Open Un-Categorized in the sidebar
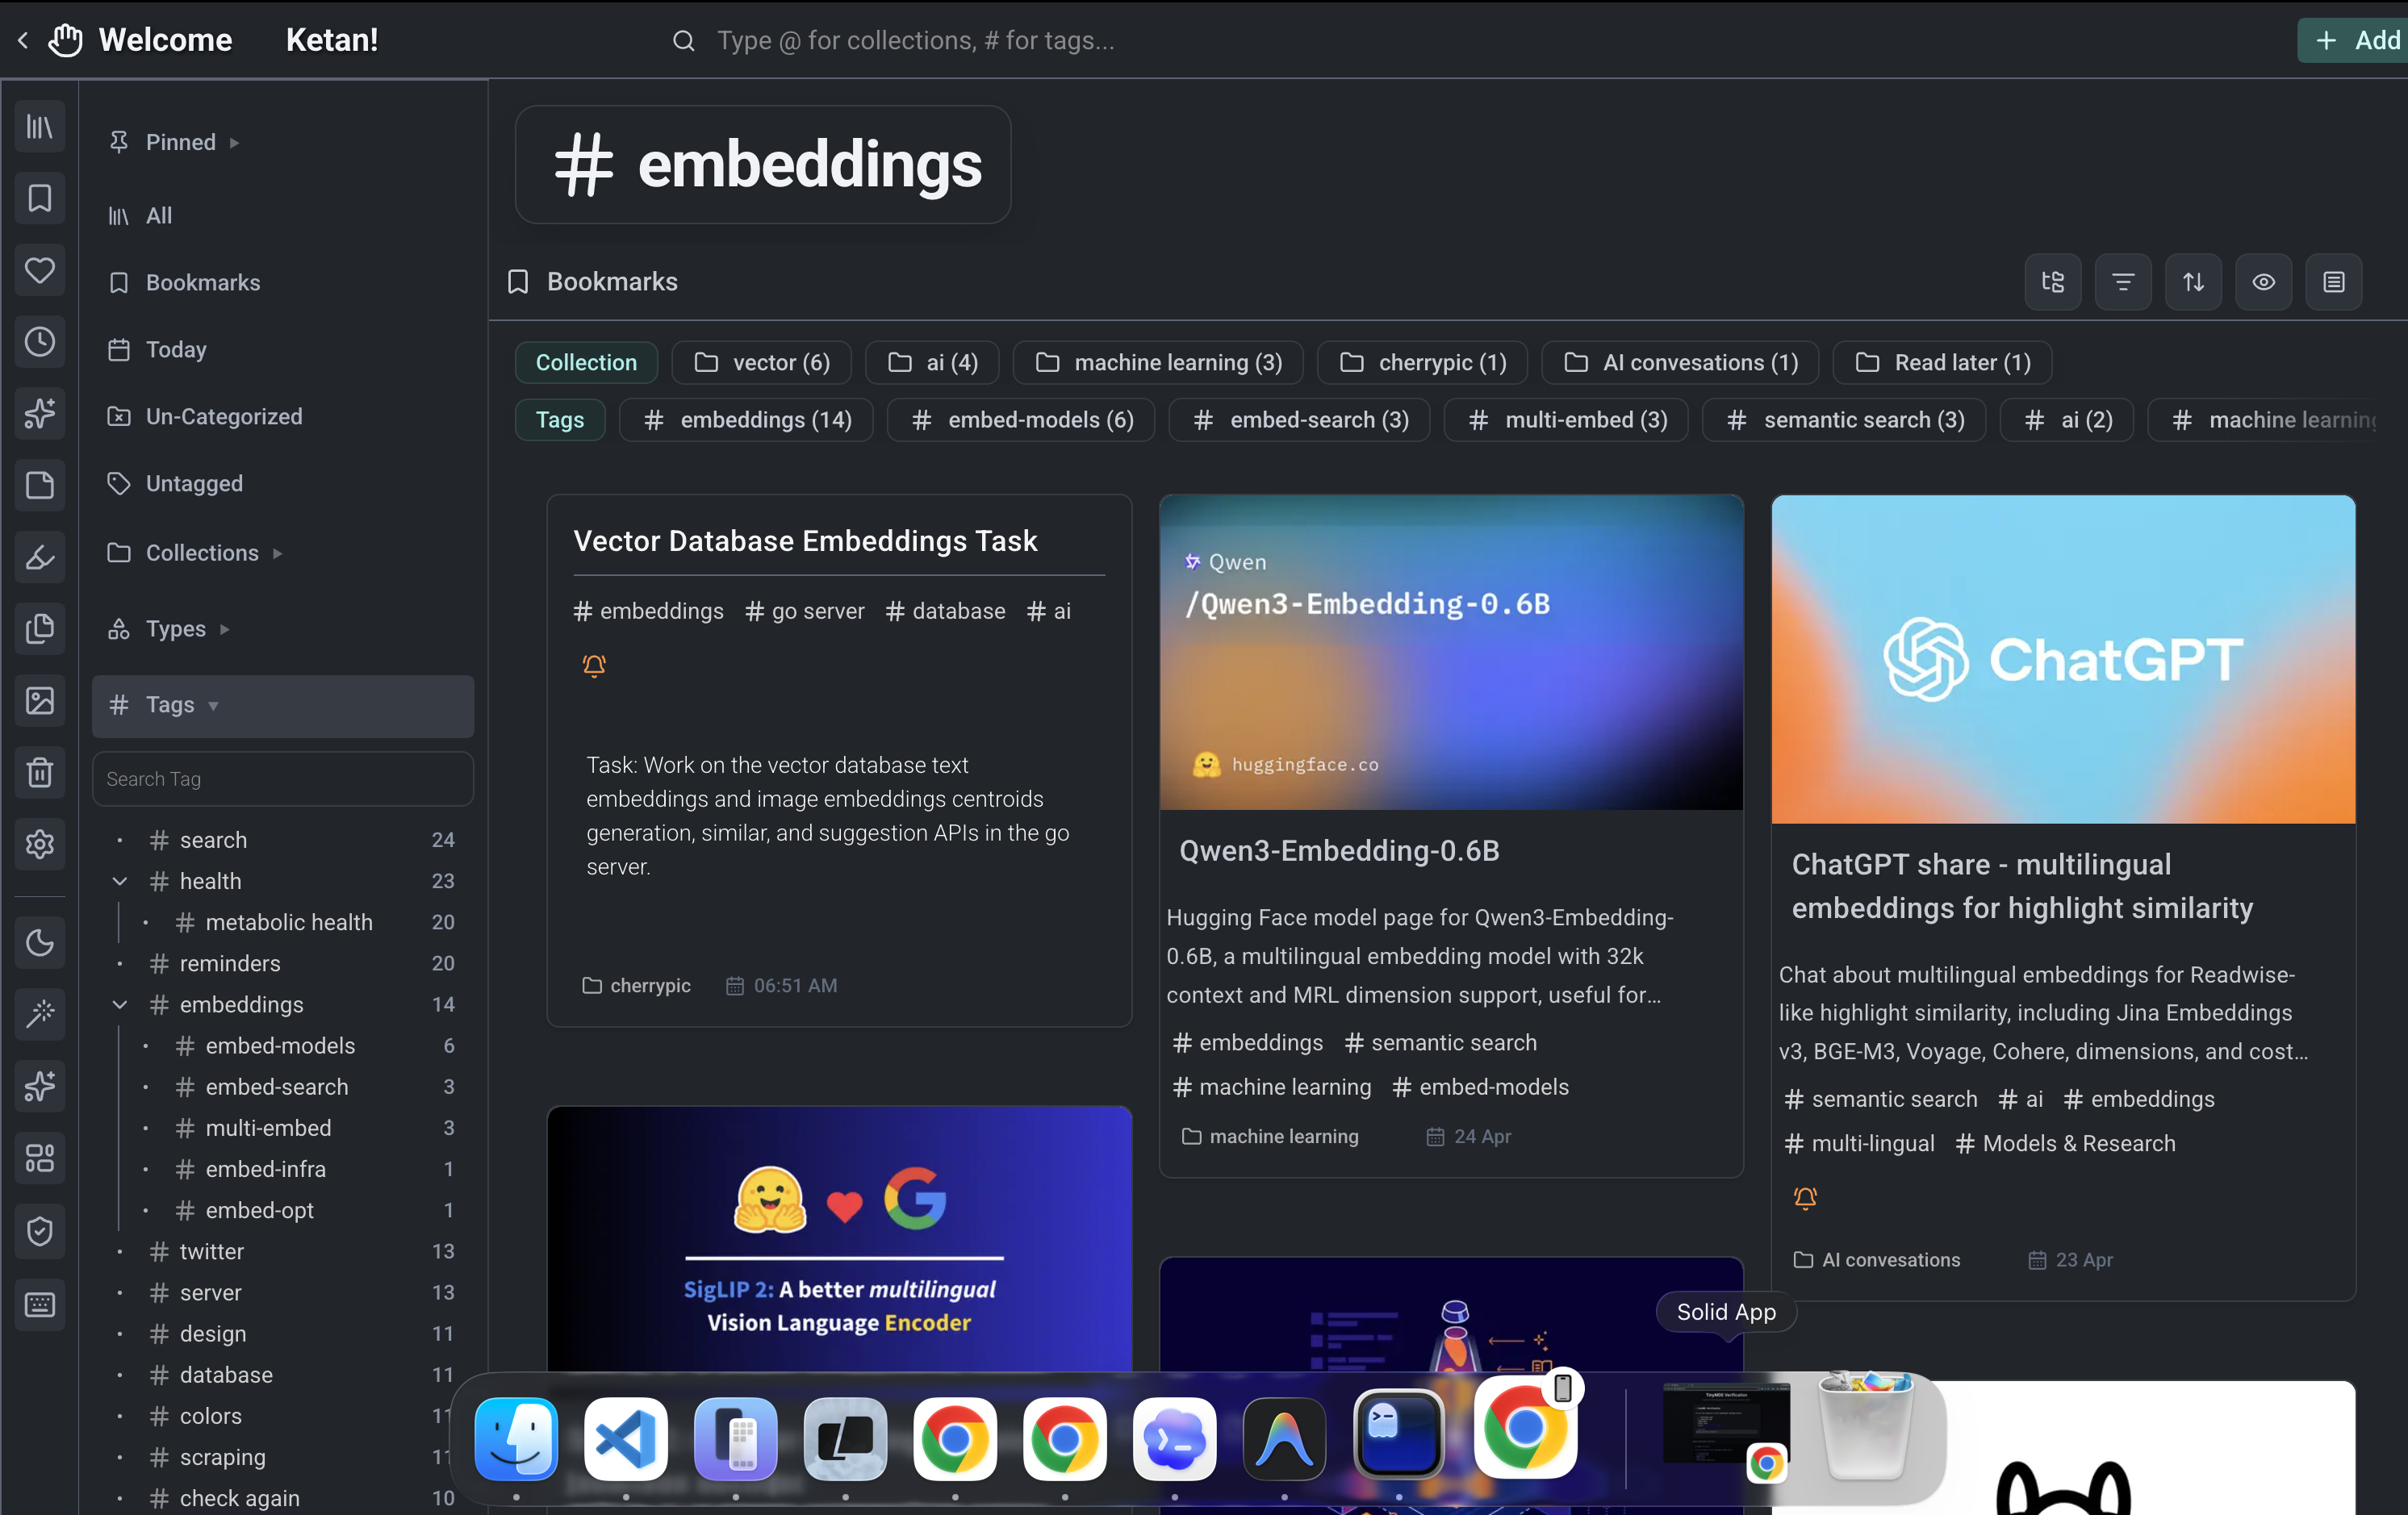Viewport: 2408px width, 1515px height. (x=283, y=417)
